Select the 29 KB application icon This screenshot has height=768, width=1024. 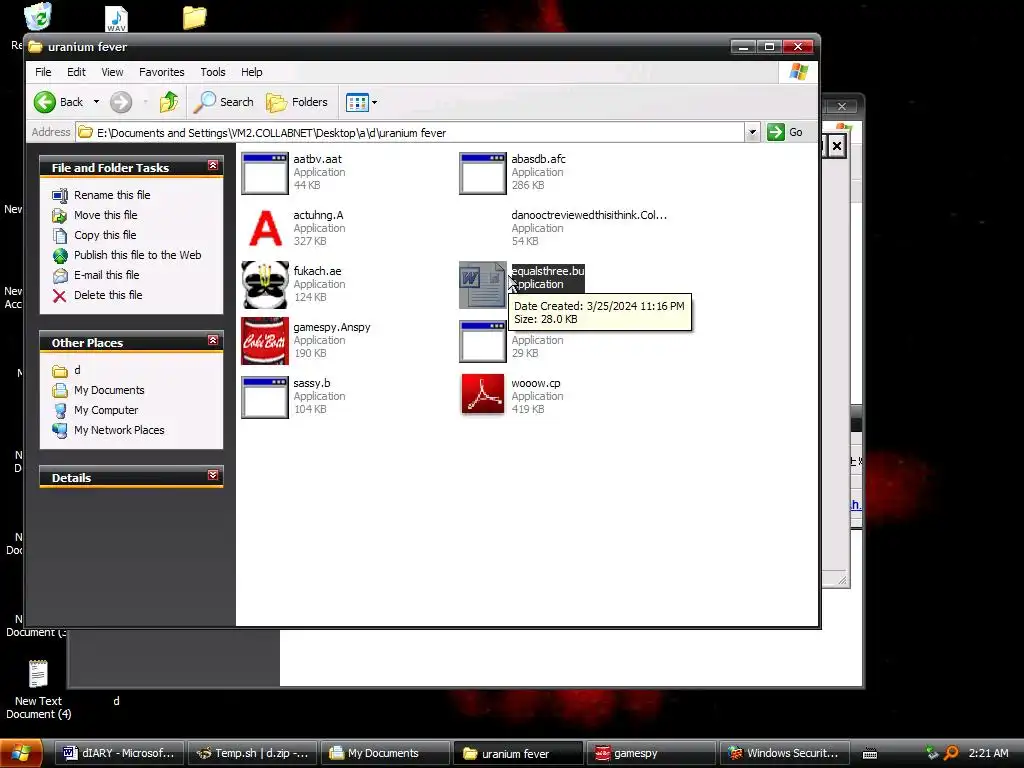(x=483, y=341)
